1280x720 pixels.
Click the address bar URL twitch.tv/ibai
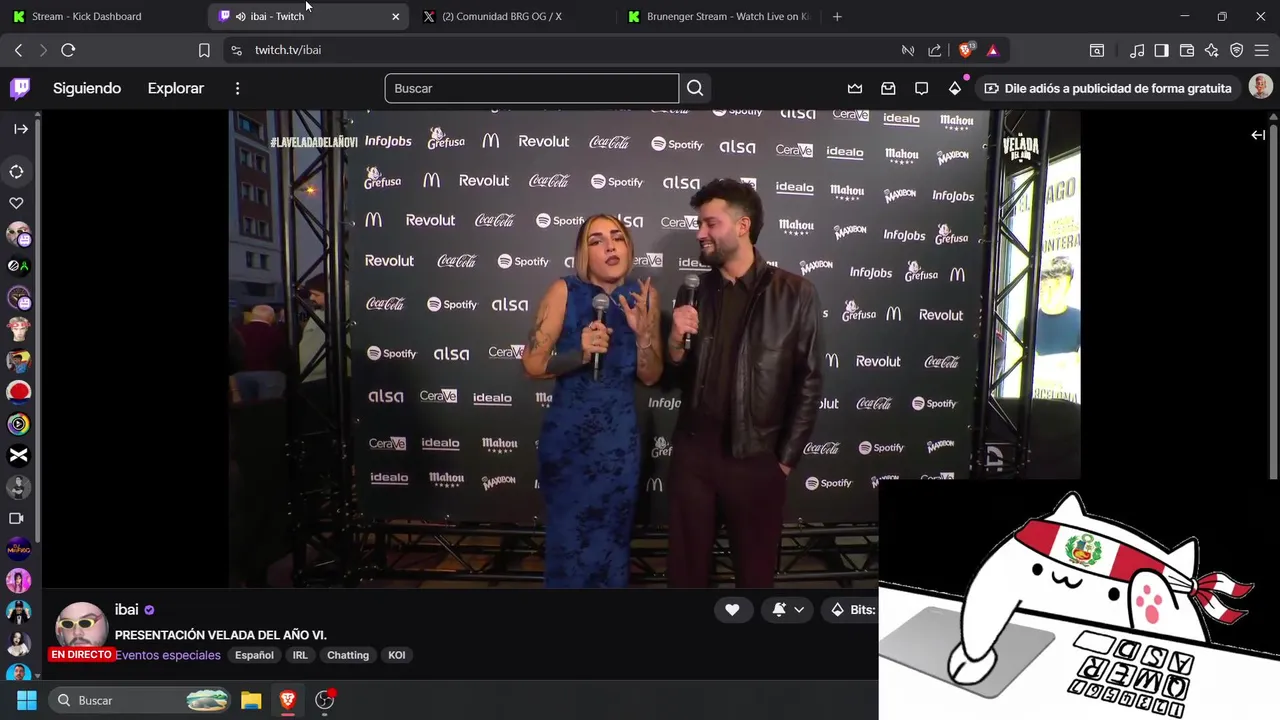pos(288,50)
